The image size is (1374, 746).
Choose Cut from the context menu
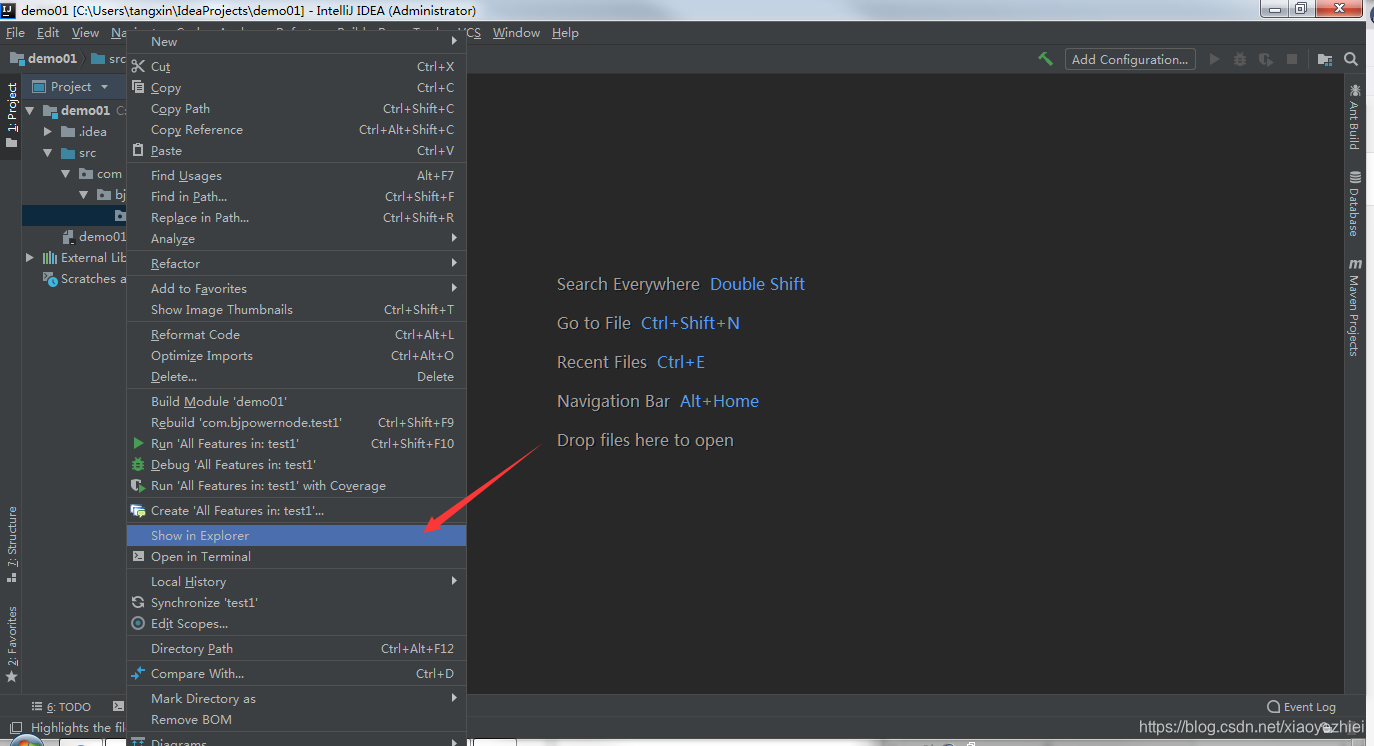pyautogui.click(x=296, y=67)
